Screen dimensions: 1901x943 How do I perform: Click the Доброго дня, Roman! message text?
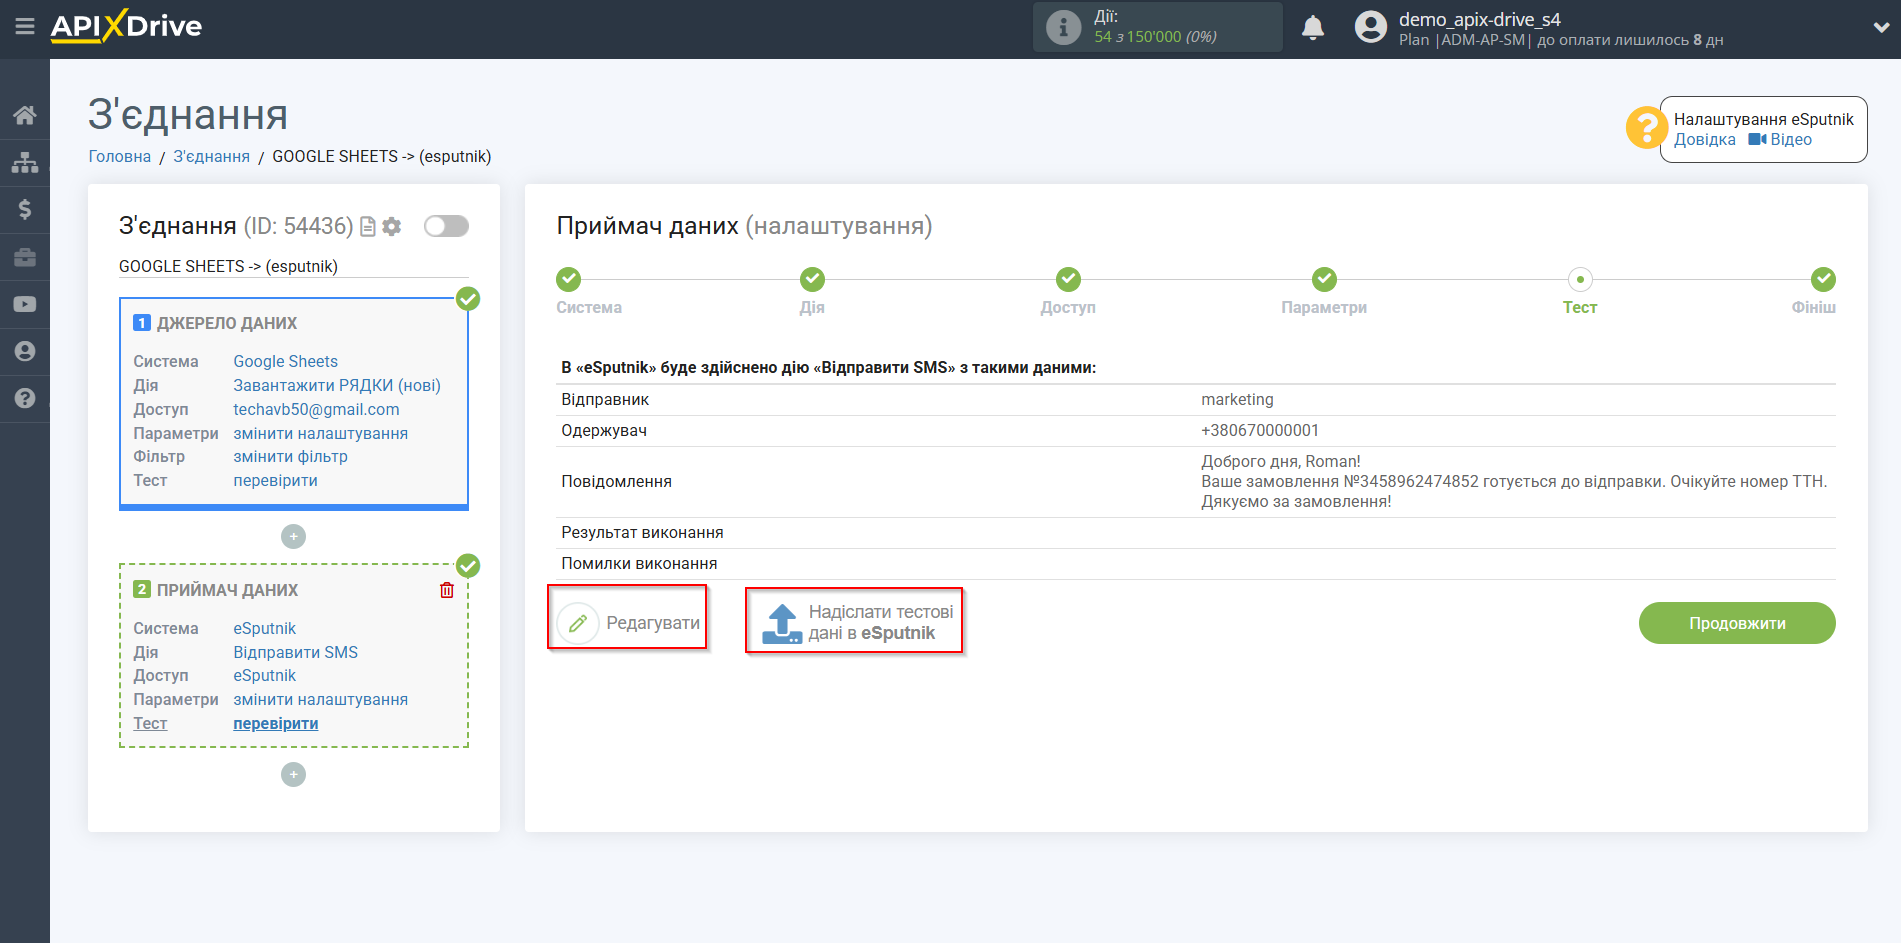(x=1280, y=461)
